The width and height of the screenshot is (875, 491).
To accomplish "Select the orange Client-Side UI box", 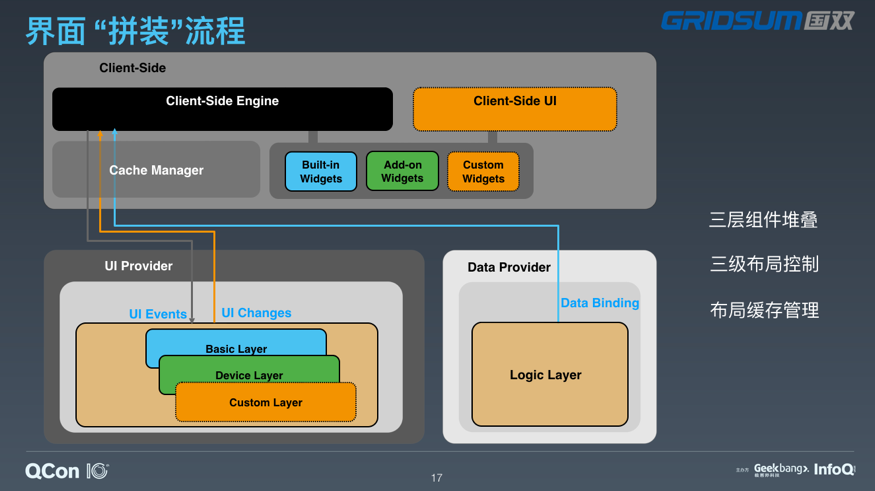I will 515,109.
